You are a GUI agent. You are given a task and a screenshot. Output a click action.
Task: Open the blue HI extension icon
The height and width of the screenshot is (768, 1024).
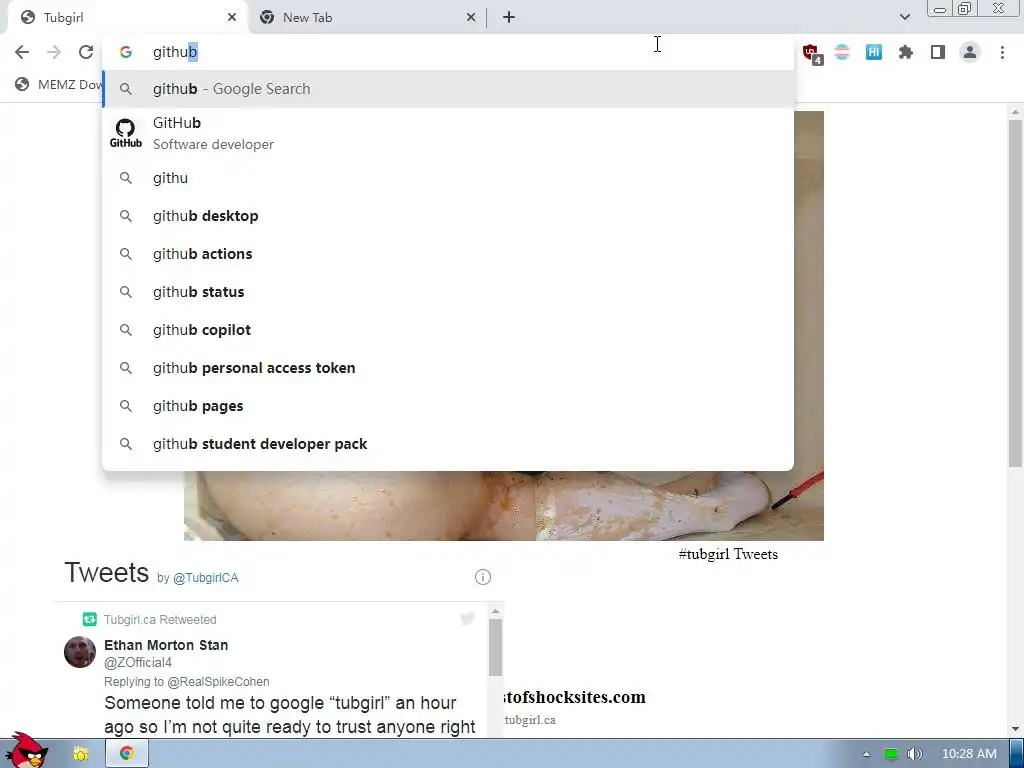tap(874, 52)
